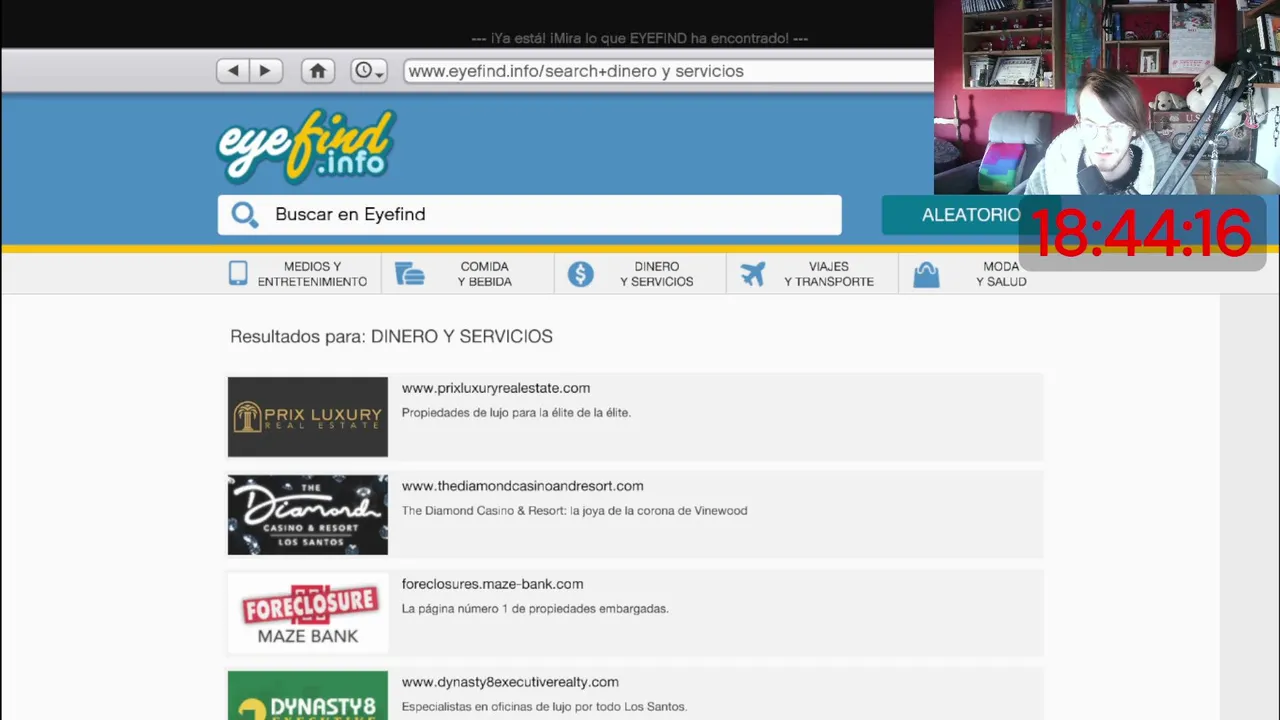The width and height of the screenshot is (1280, 720).
Task: Go back with the browser back arrow
Action: (x=233, y=71)
